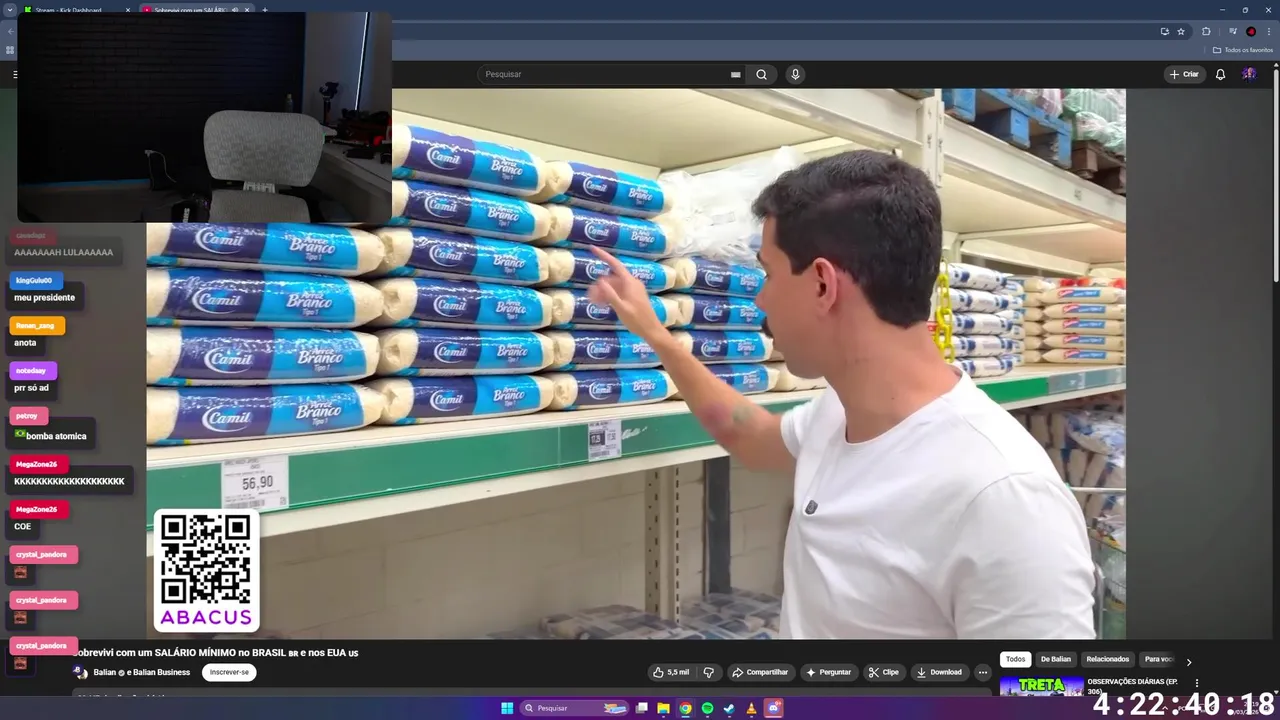Mute the YouTube tab using its audio icon
The height and width of the screenshot is (720, 1280).
pyautogui.click(x=235, y=10)
